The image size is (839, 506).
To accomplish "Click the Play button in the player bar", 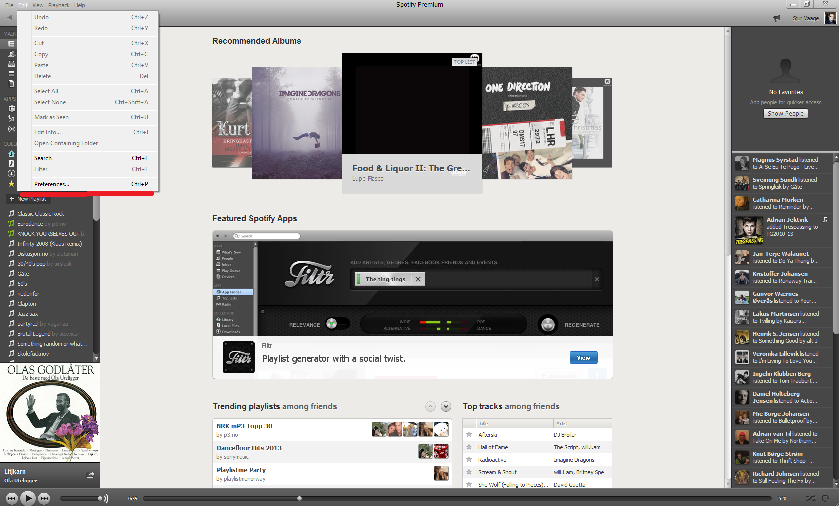I will click(28, 499).
